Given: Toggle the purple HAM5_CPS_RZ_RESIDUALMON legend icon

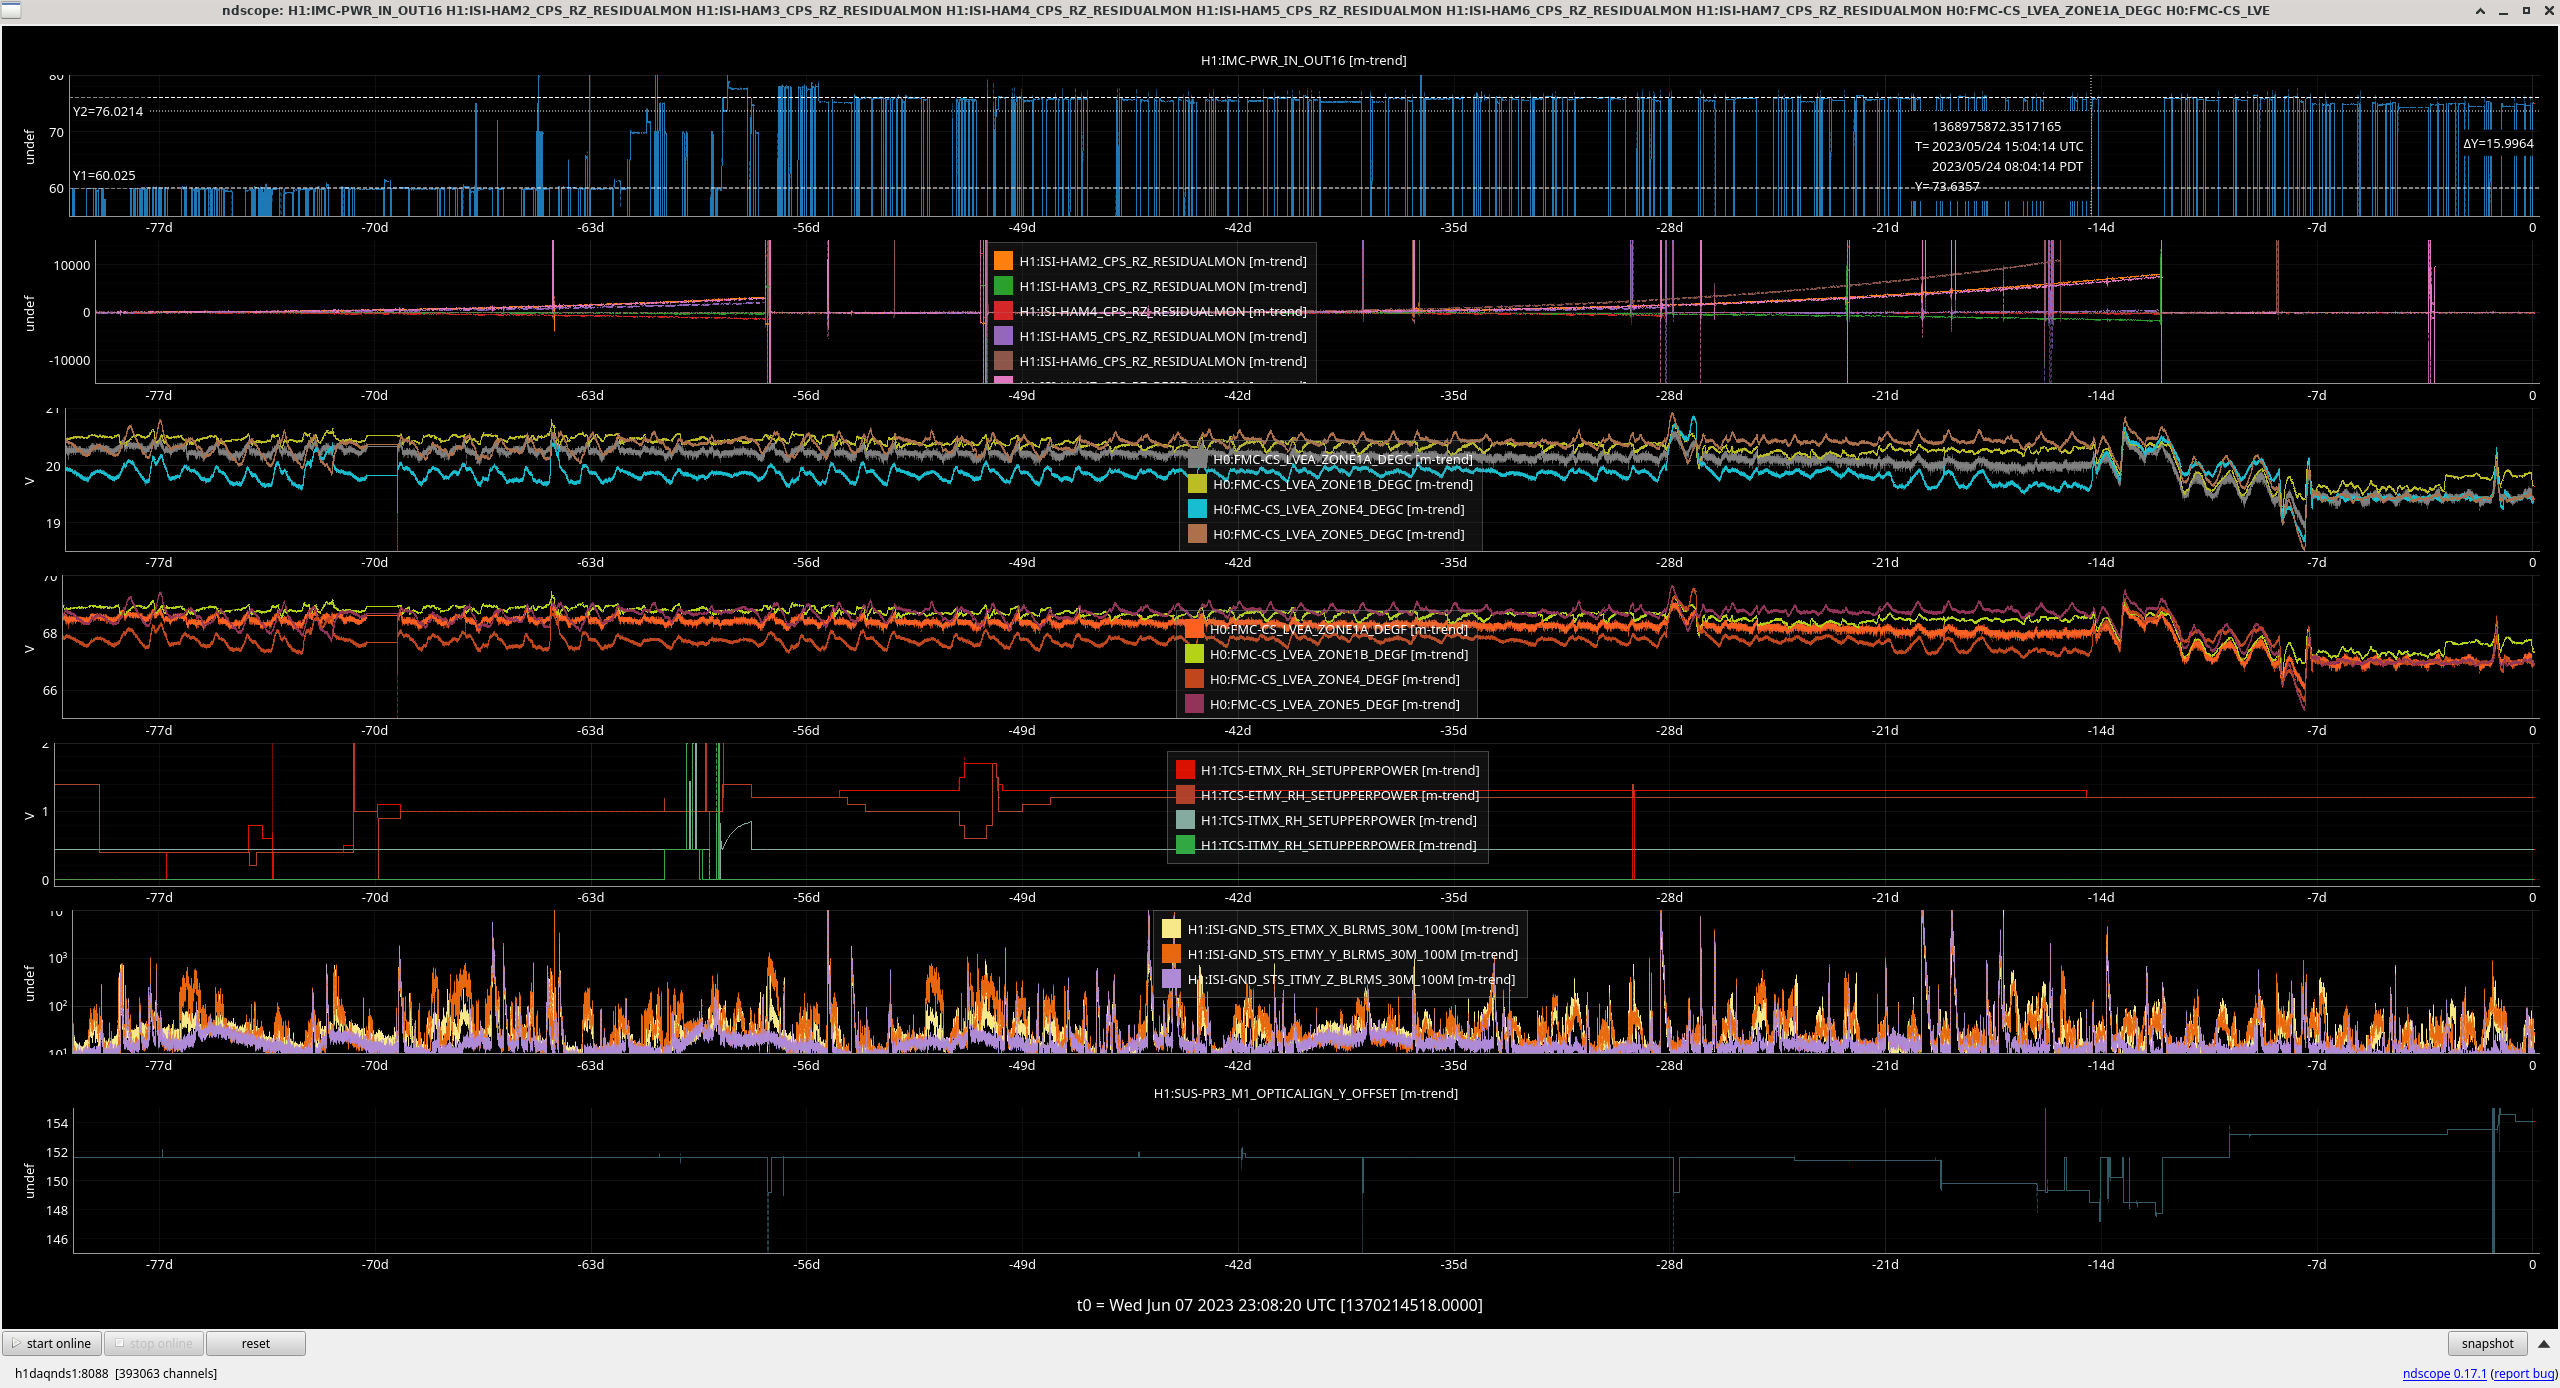Looking at the screenshot, I should coord(1003,336).
